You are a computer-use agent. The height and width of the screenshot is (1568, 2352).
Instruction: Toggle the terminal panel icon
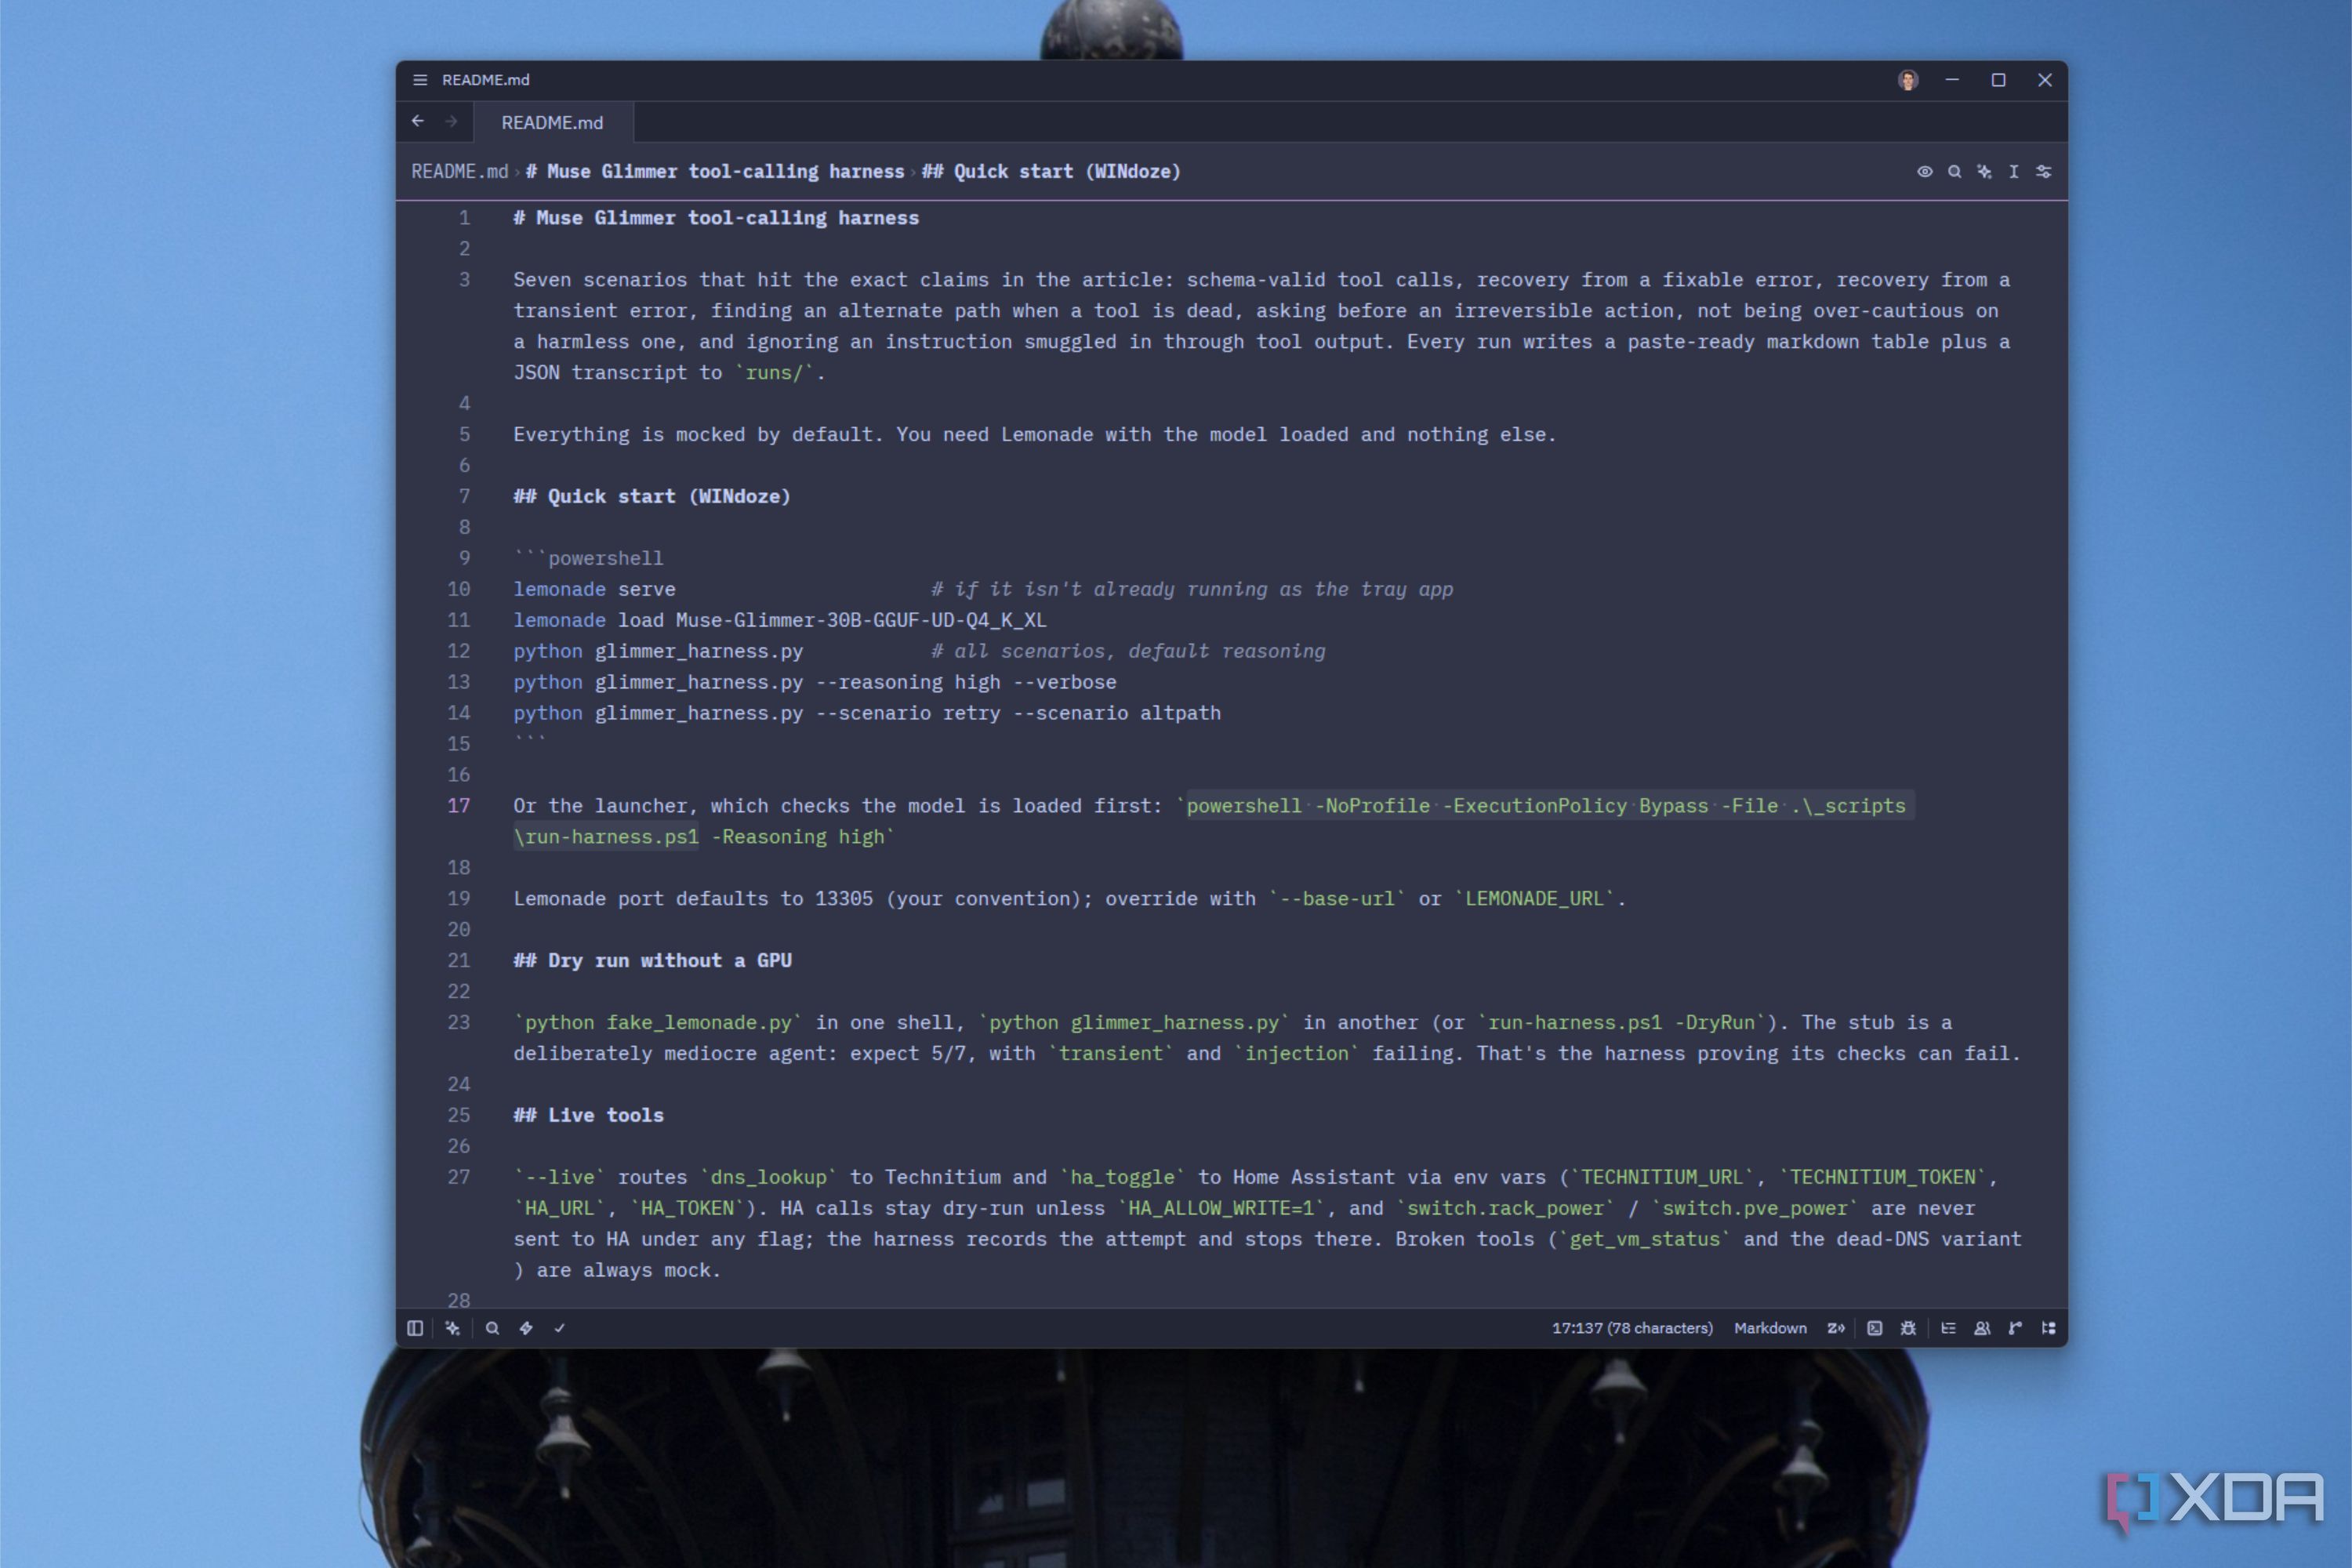coord(1875,1328)
